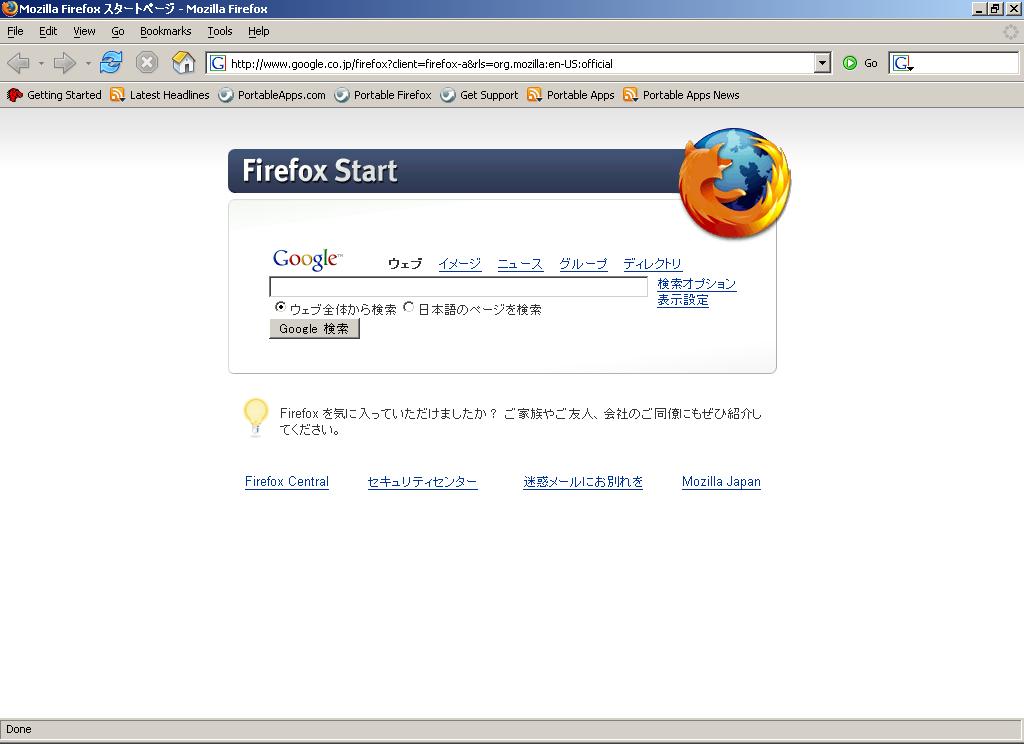Open the ニュース search link
Screen dimensions: 1024x744
click(520, 264)
